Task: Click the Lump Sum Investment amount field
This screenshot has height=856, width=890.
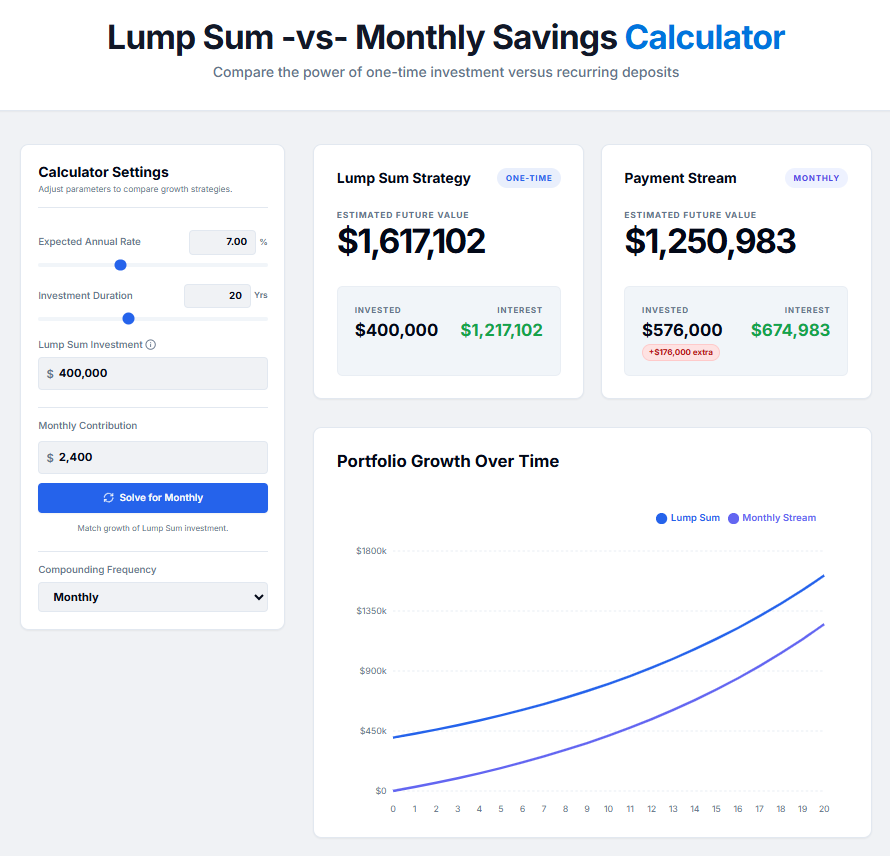Action: [160, 374]
